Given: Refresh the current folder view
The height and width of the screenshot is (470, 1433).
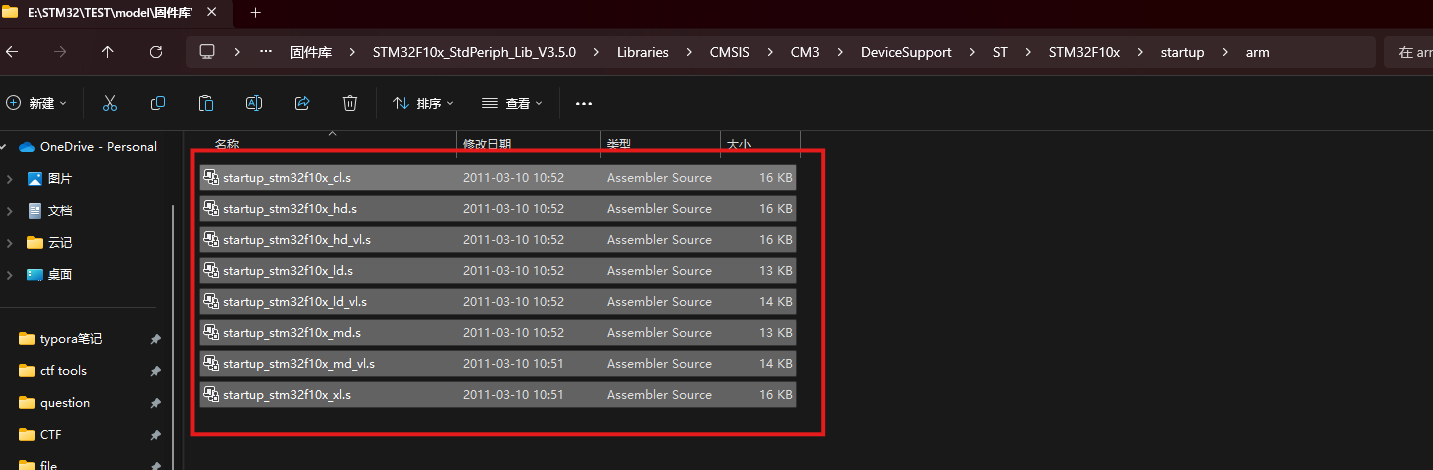Looking at the screenshot, I should [155, 52].
